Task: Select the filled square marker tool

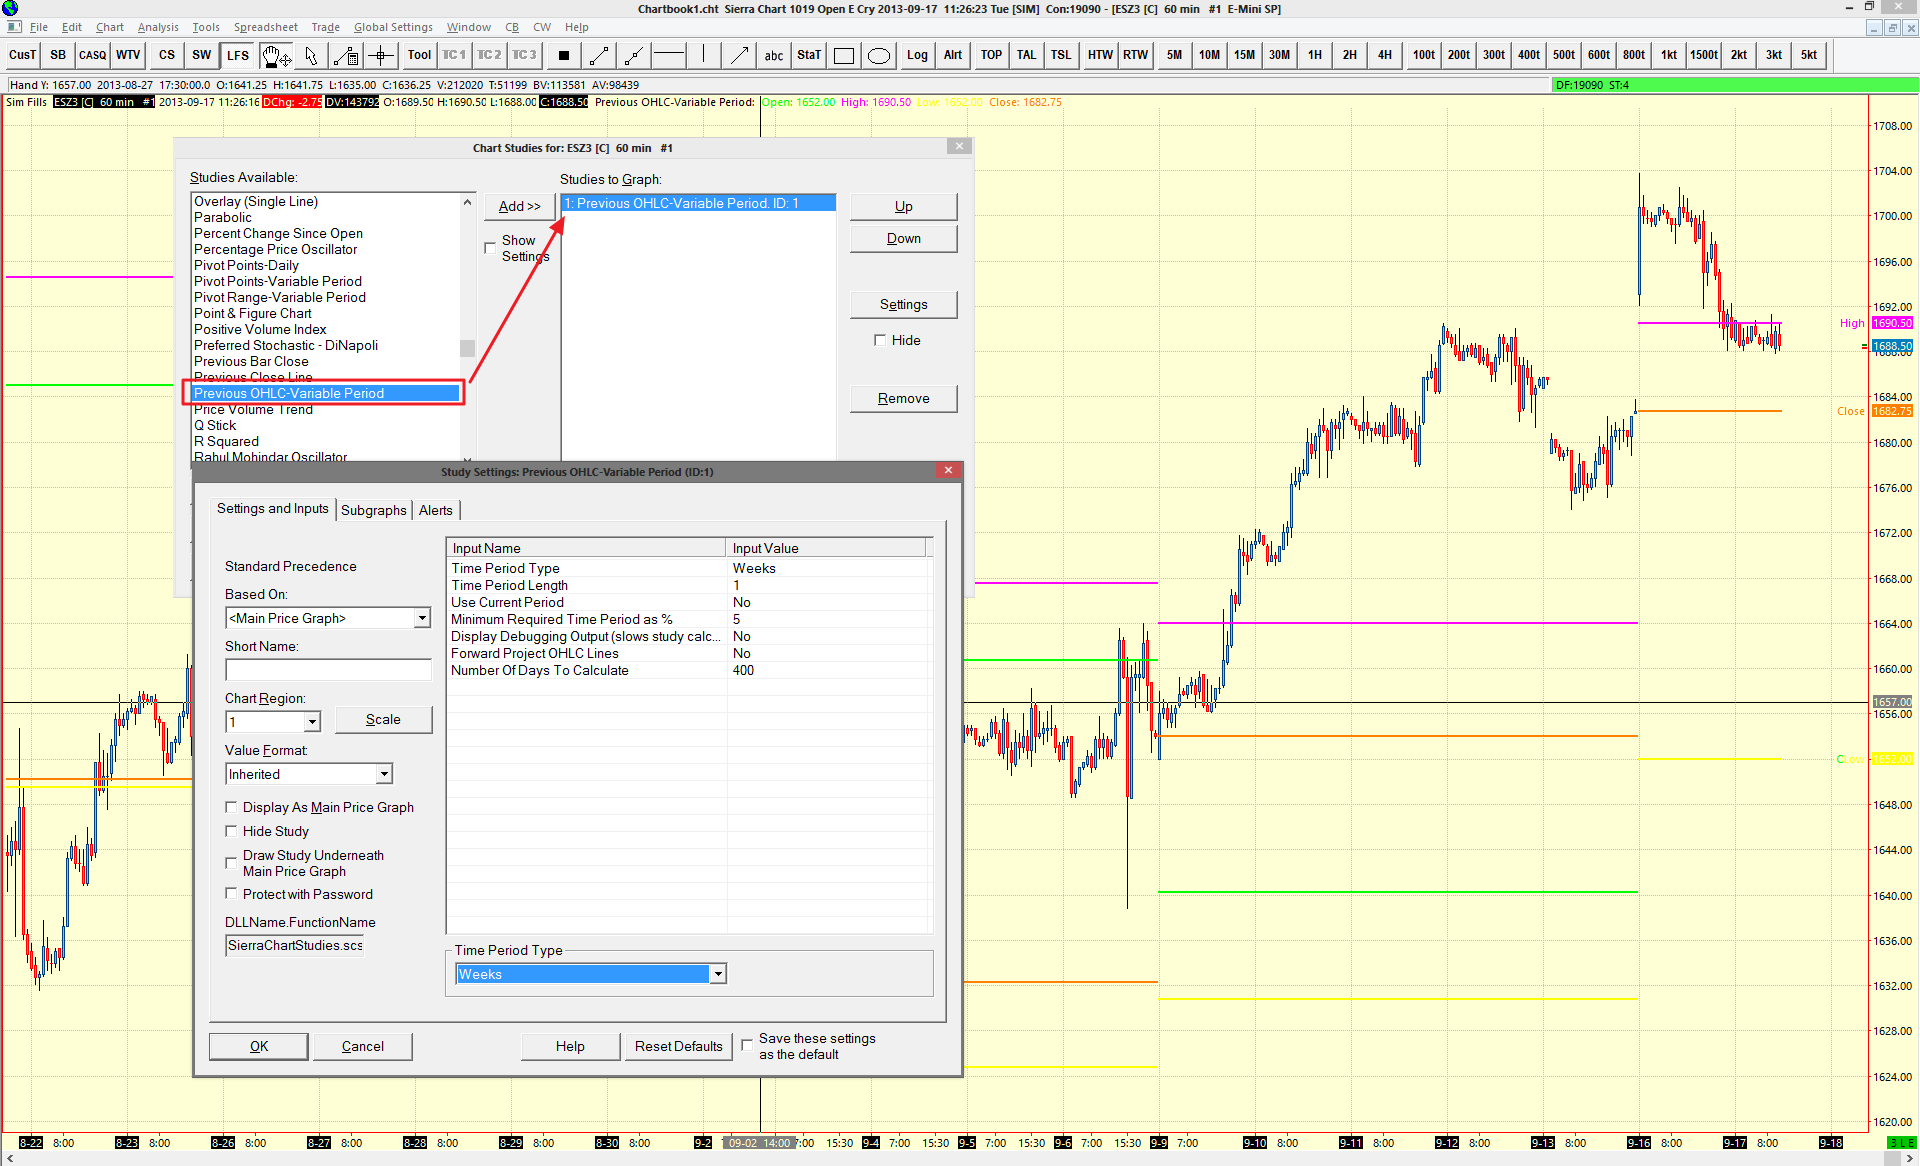Action: point(564,55)
